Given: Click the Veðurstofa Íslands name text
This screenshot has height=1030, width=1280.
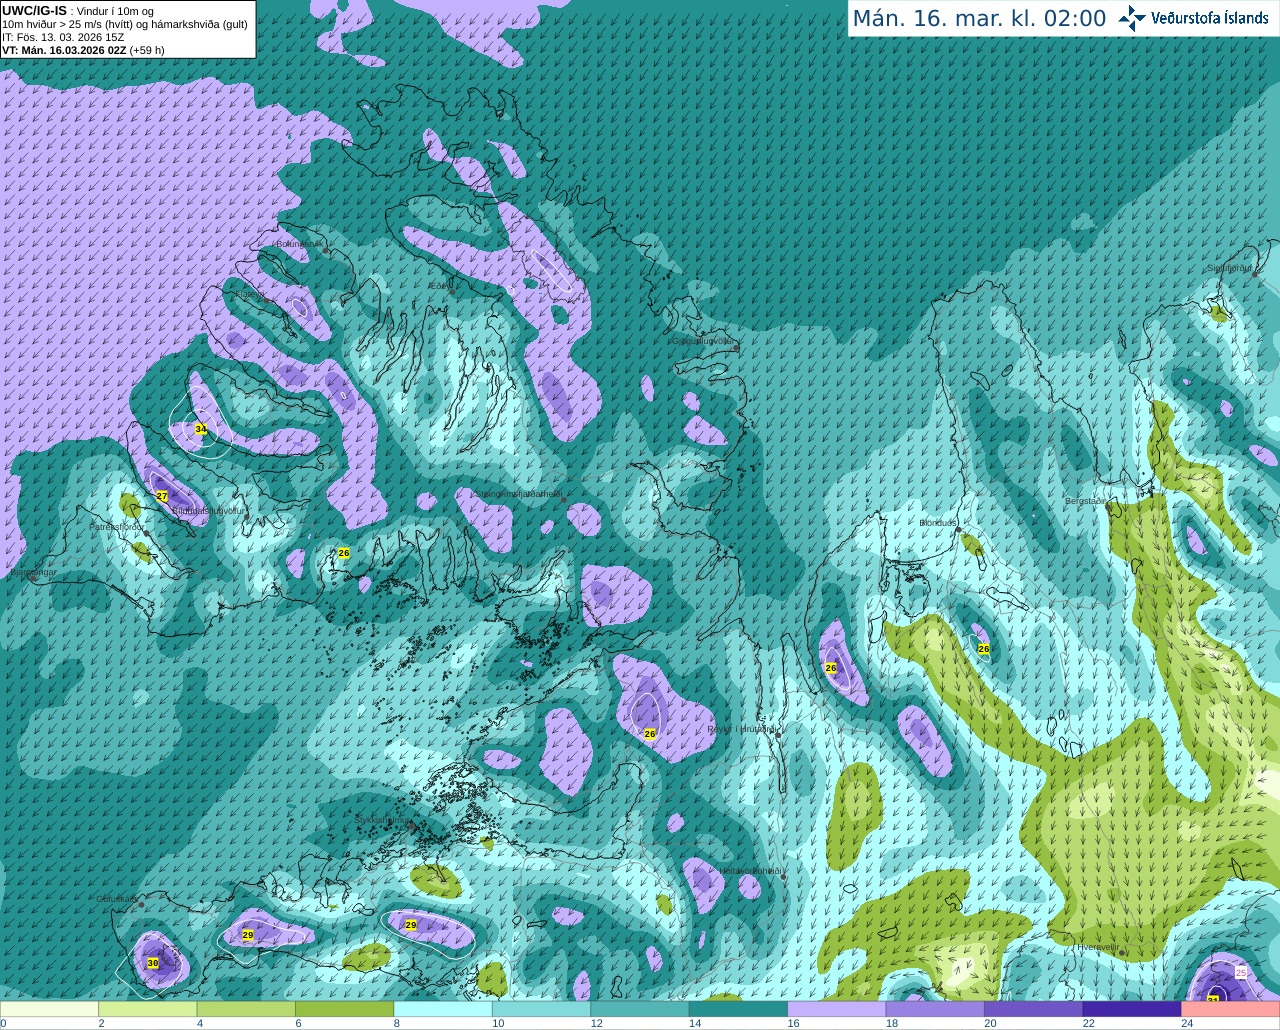Looking at the screenshot, I should [1209, 18].
